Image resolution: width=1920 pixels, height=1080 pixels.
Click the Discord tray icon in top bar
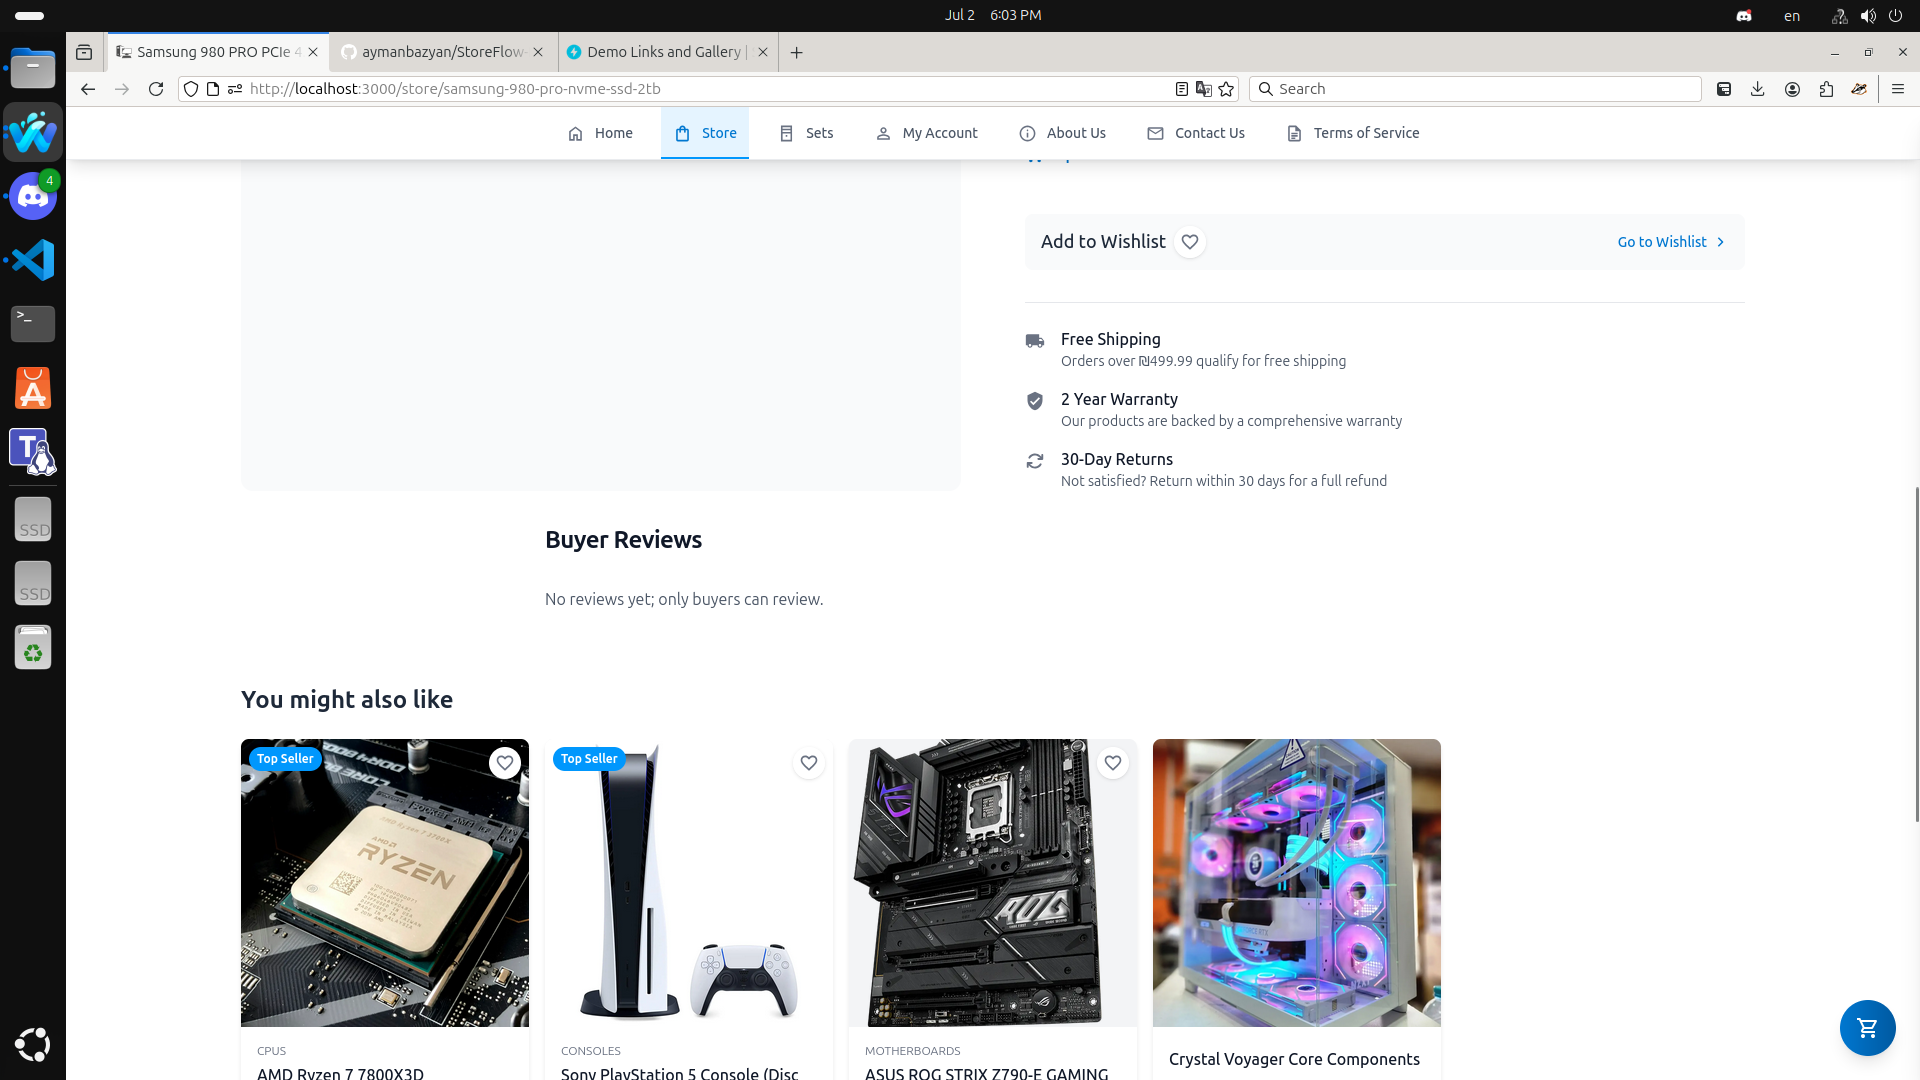tap(1744, 16)
